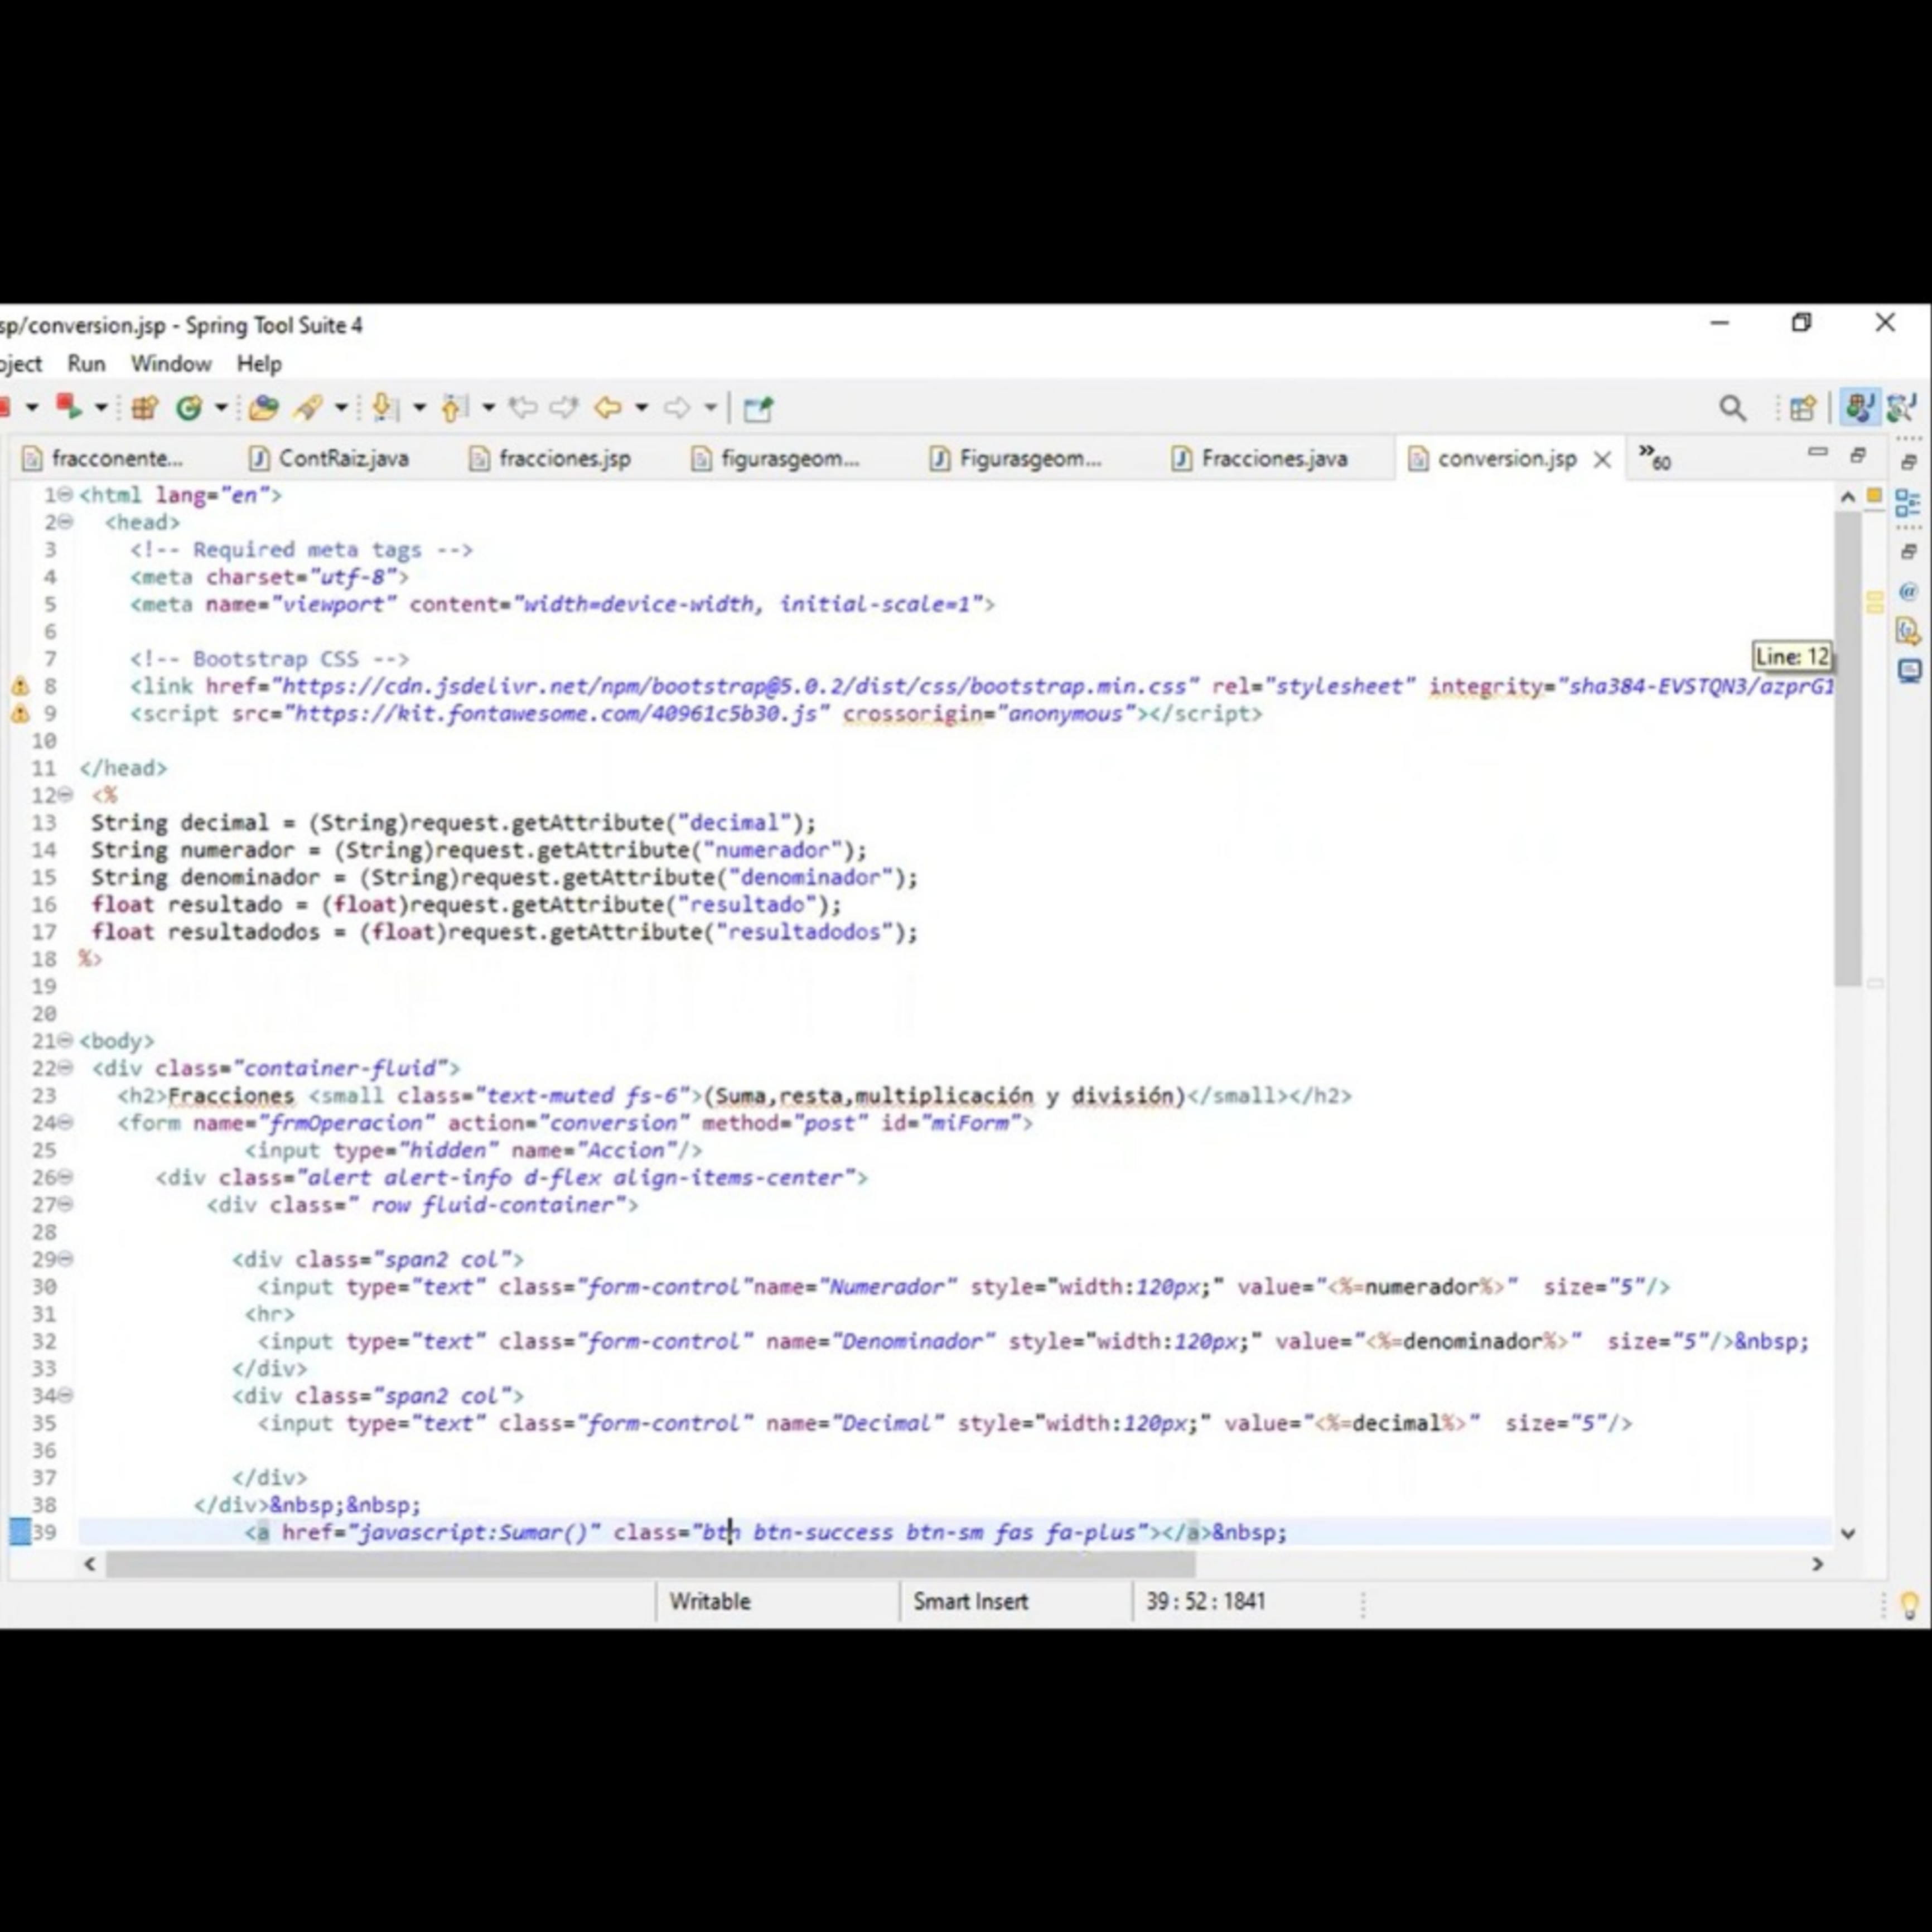Switch to the Fracciones.java tab

[1260, 459]
